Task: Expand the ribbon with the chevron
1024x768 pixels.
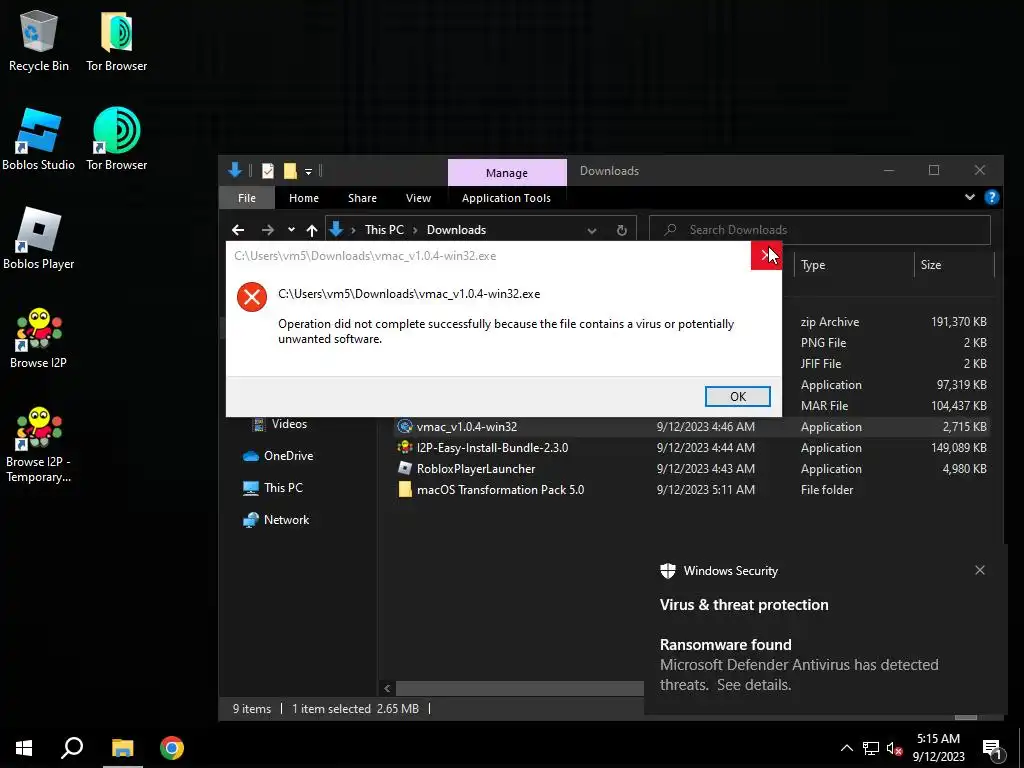Action: (970, 197)
